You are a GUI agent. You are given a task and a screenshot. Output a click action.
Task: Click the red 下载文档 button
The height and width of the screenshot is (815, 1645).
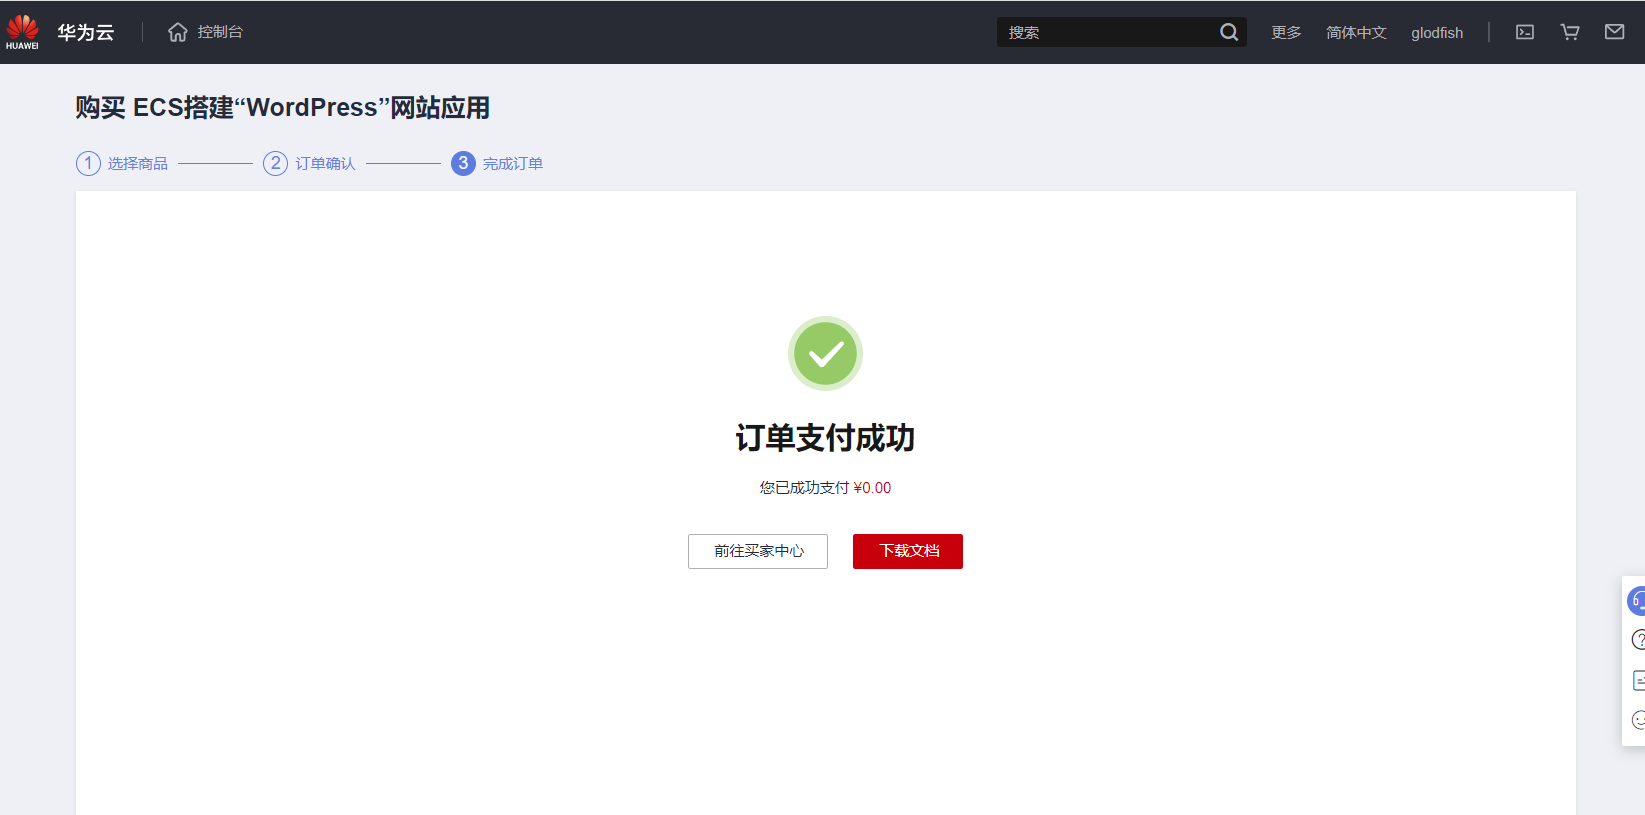tap(908, 551)
